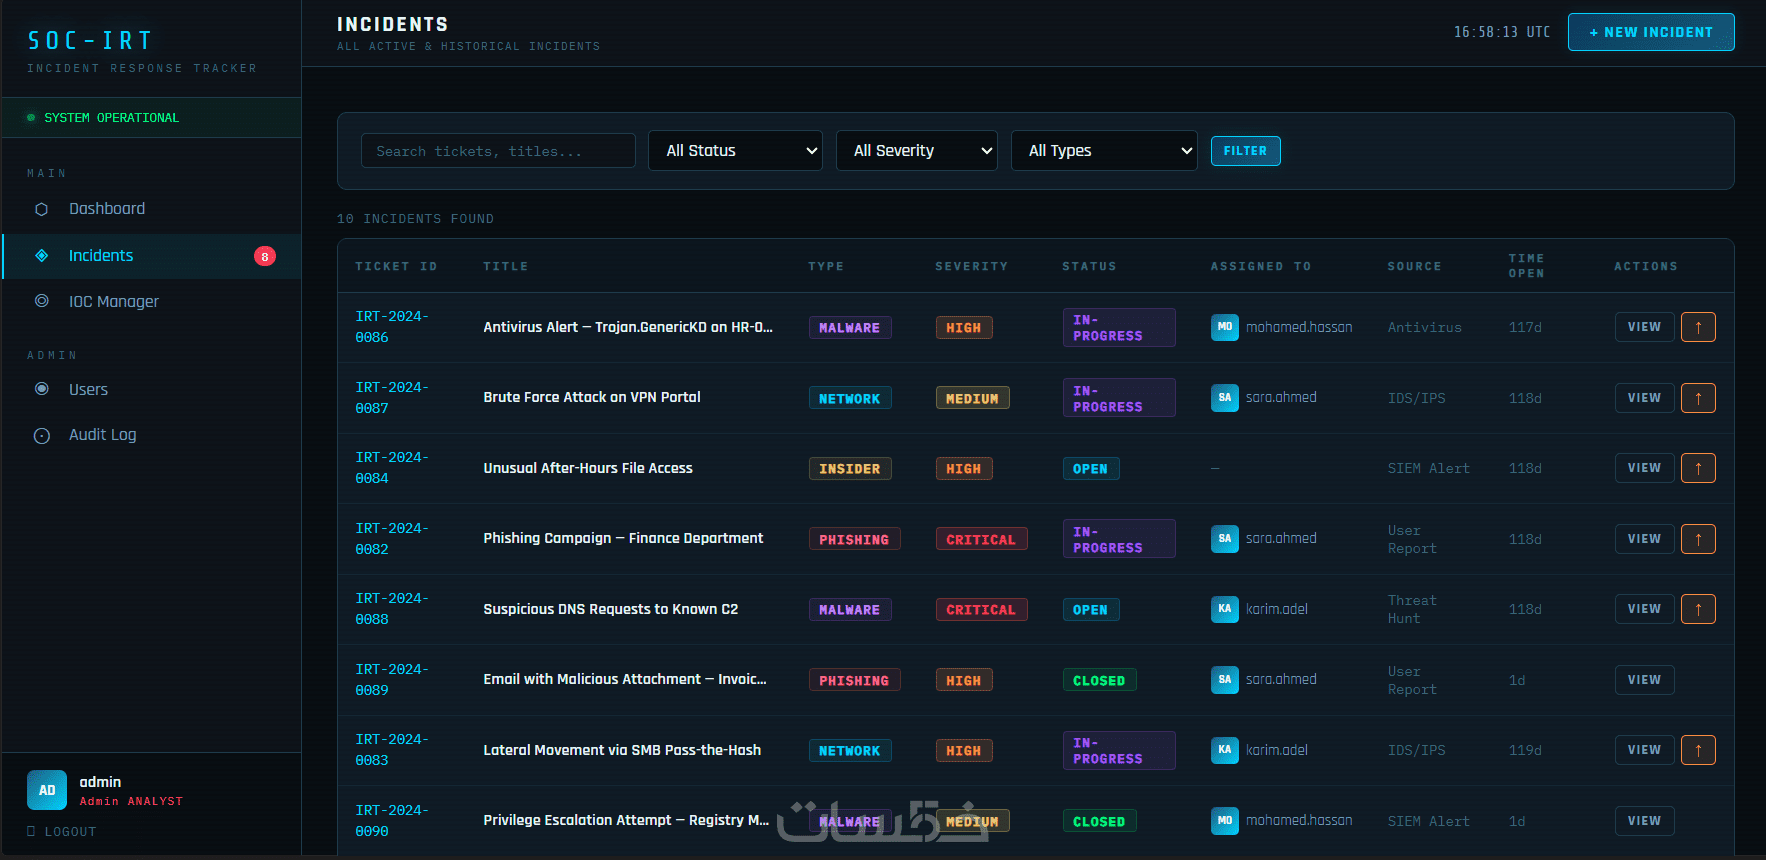The image size is (1766, 860).
Task: Click SA avatar in the Brute Force row
Action: [1225, 398]
